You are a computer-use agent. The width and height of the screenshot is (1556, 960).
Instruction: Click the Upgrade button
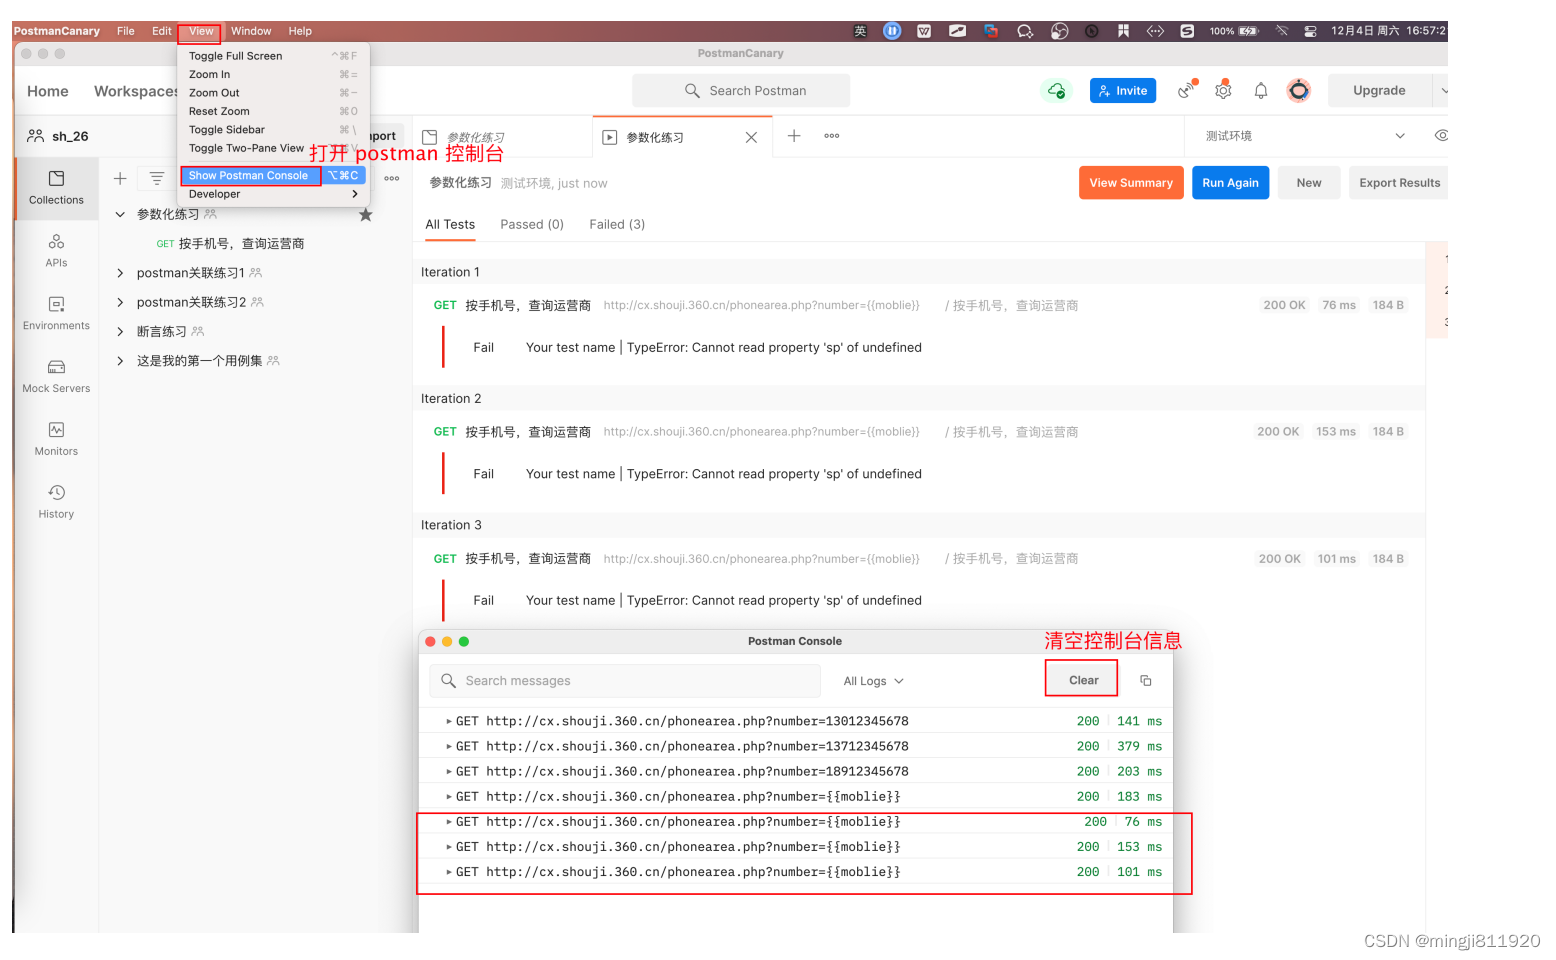1379,91
